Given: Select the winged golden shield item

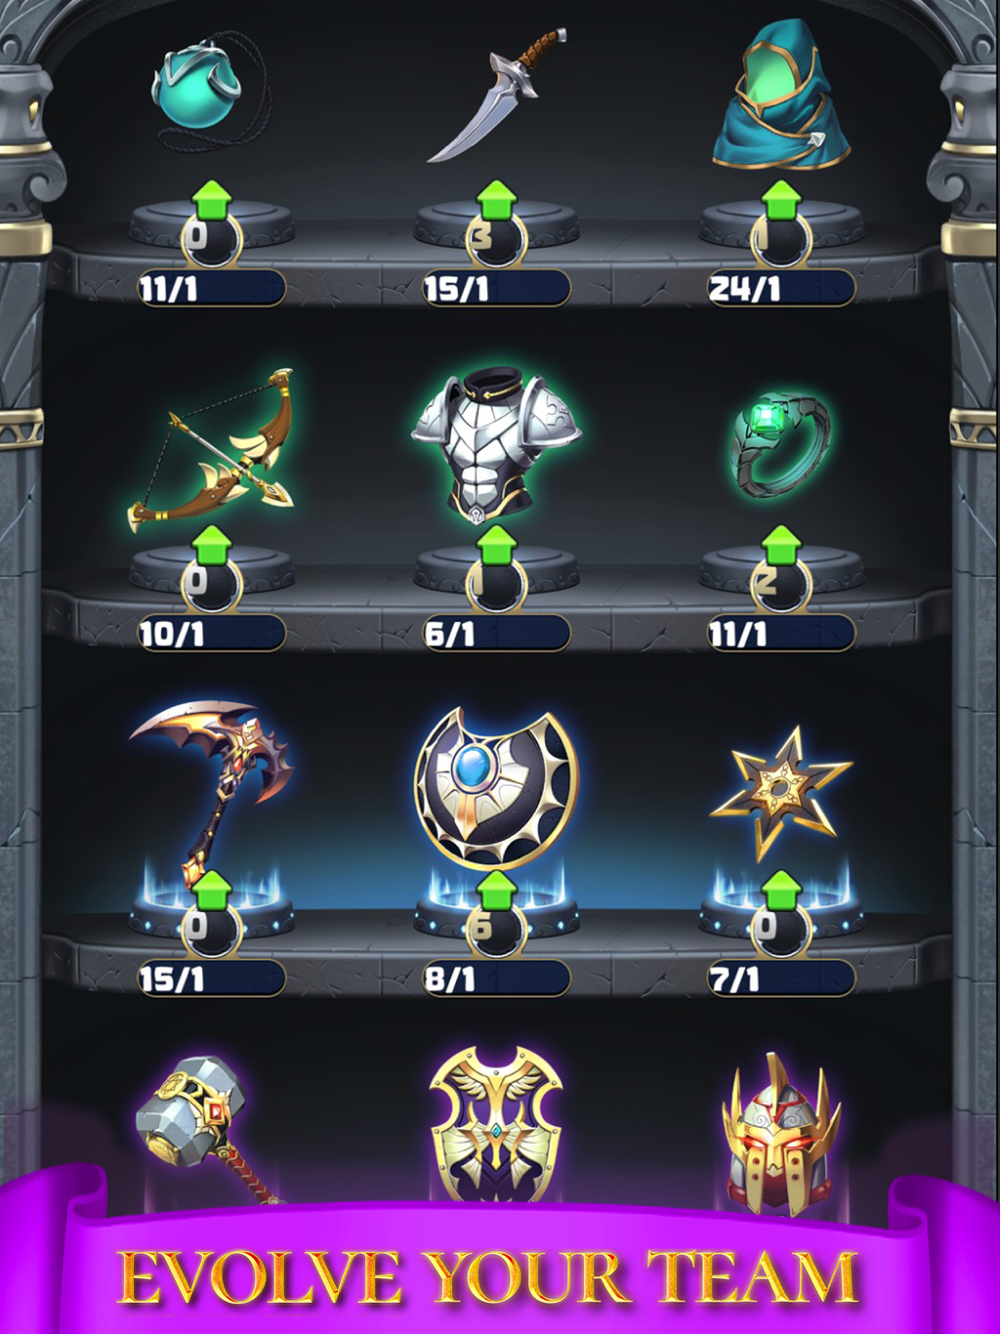Looking at the screenshot, I should pyautogui.click(x=496, y=1123).
